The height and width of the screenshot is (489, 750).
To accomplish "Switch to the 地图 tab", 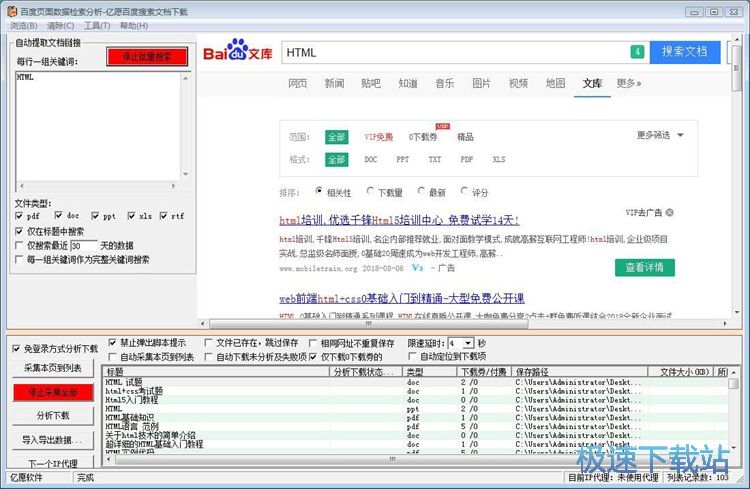I will 555,83.
